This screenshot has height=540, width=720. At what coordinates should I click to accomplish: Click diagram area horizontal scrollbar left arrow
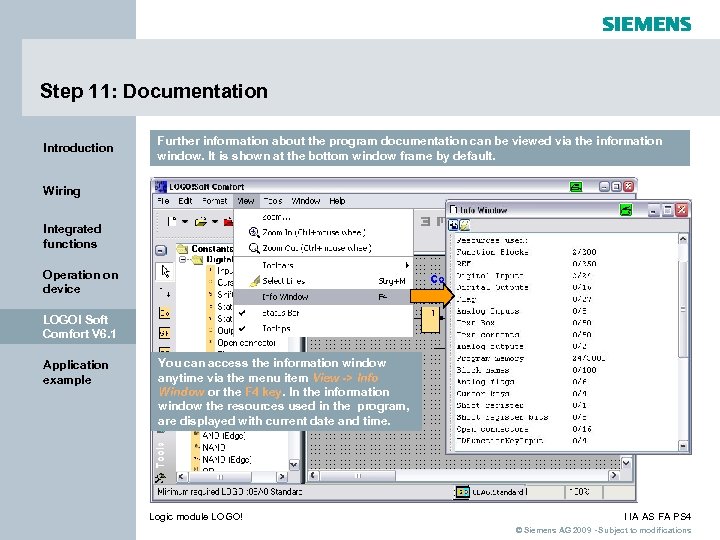pyautogui.click(x=313, y=475)
